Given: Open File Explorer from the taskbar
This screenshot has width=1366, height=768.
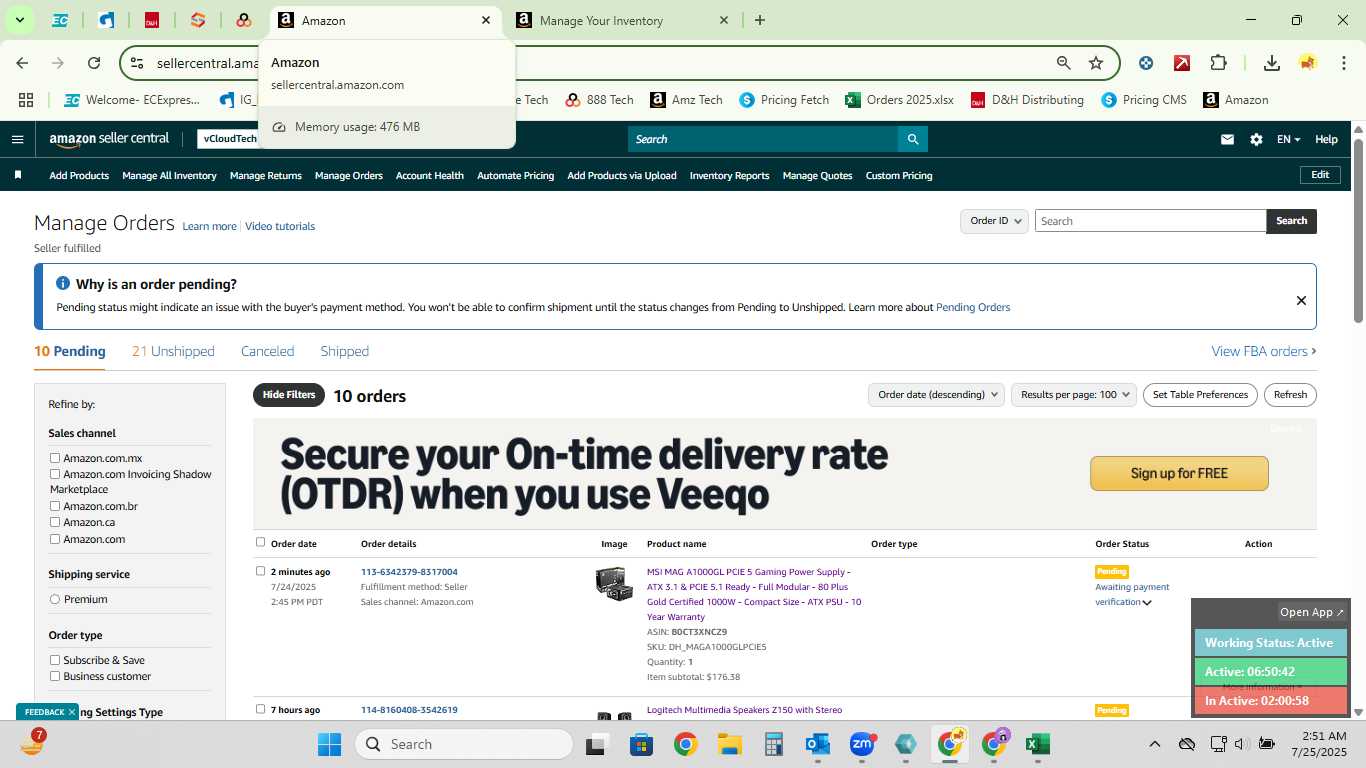Looking at the screenshot, I should [729, 744].
